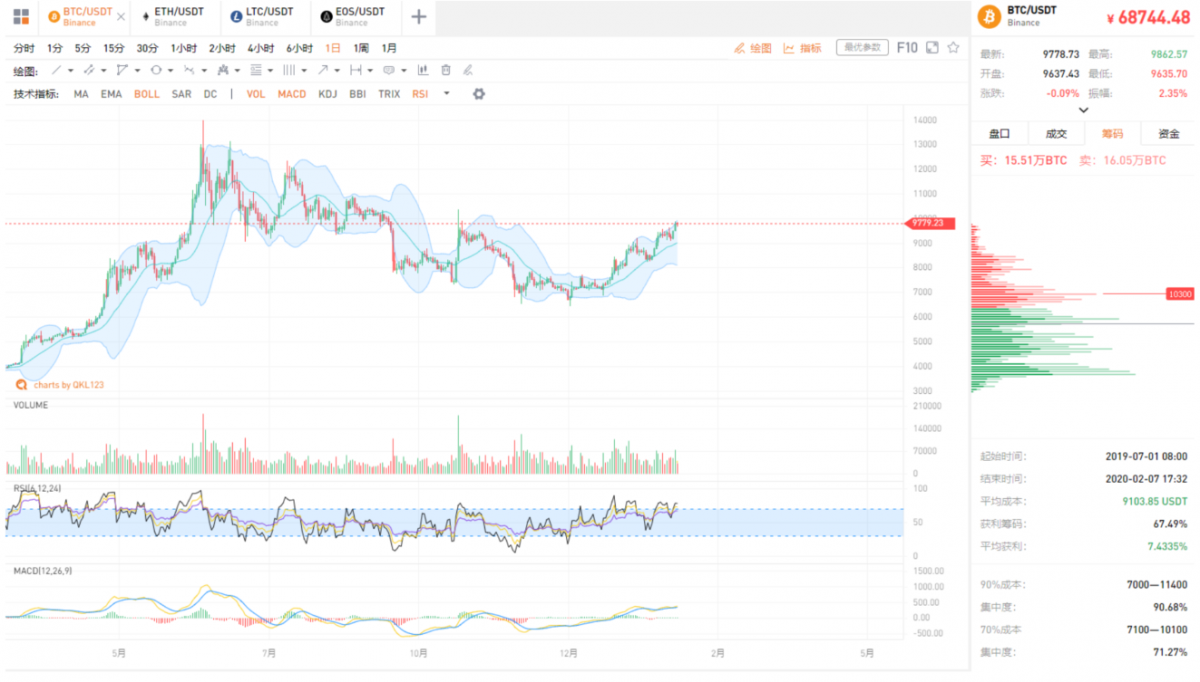Open indicator settings gear icon

point(479,93)
